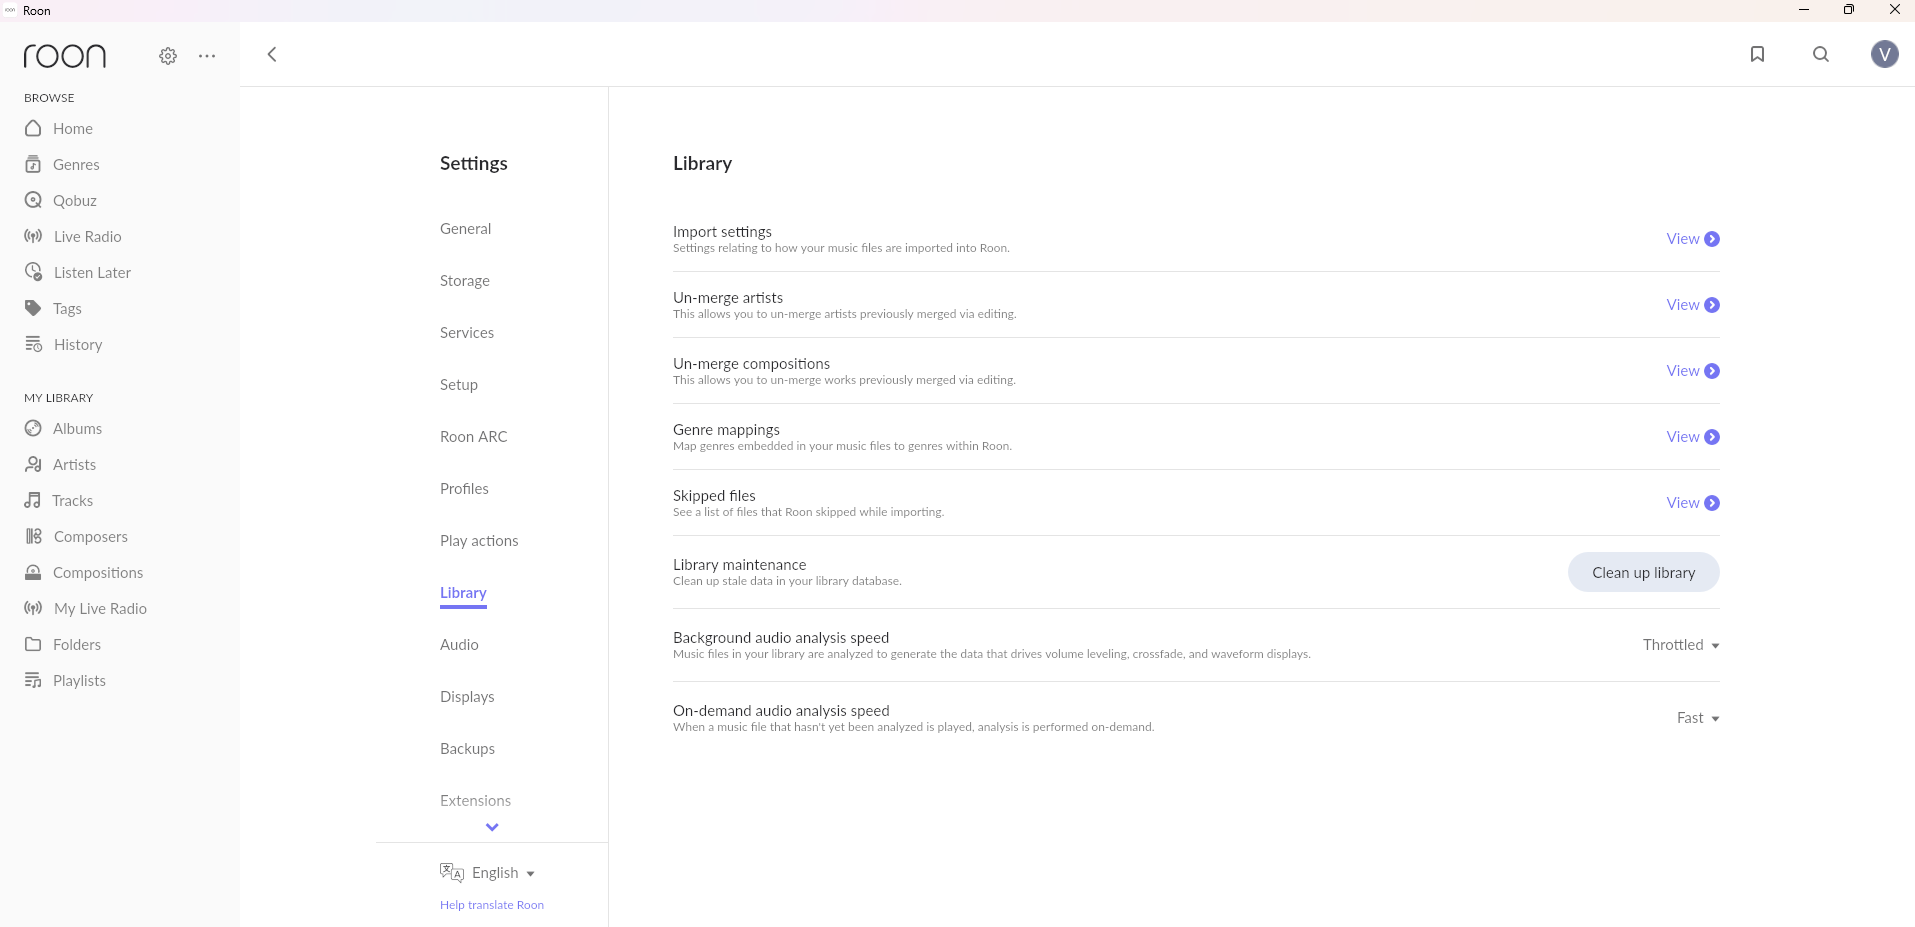
Task: Switch to the Audio settings tab
Action: 459,645
